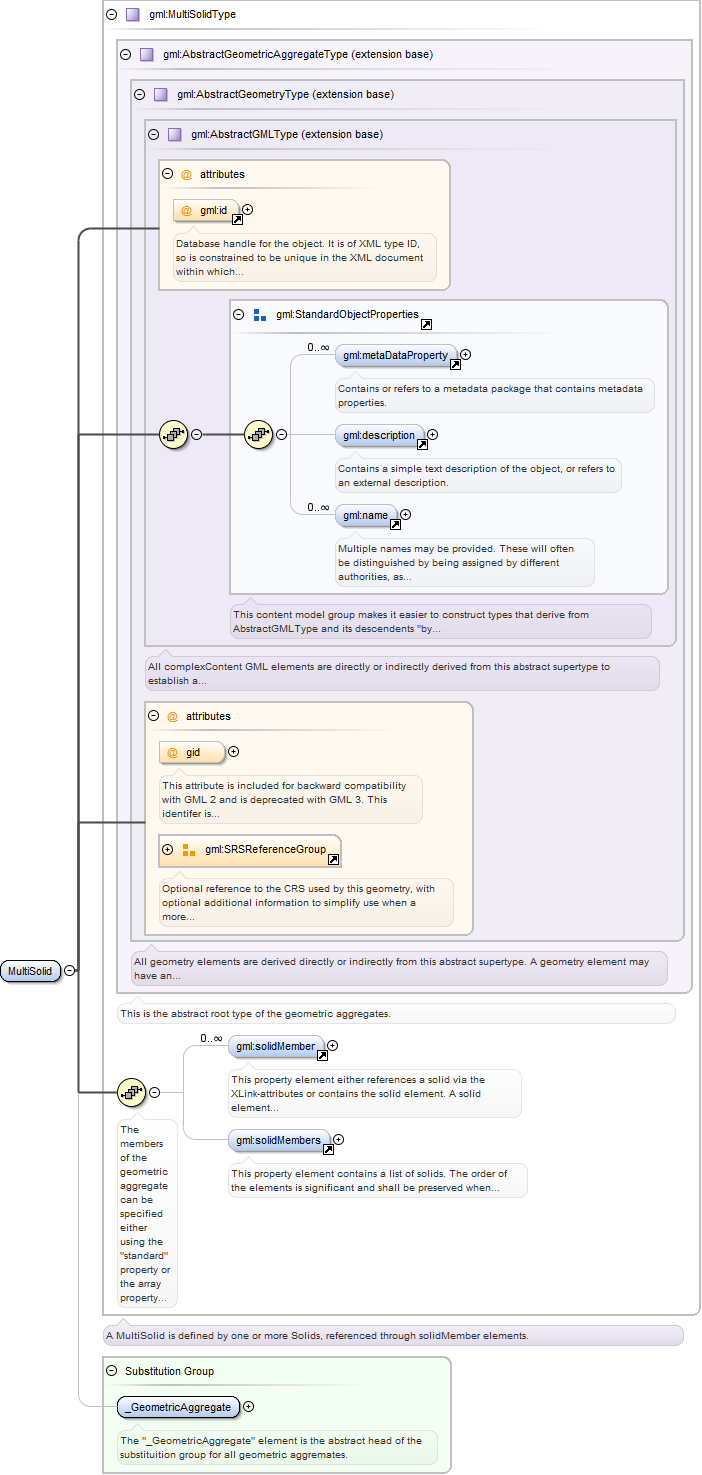
Task: Follow gml:SRSReferenceGroup reference arrow
Action: 334,859
